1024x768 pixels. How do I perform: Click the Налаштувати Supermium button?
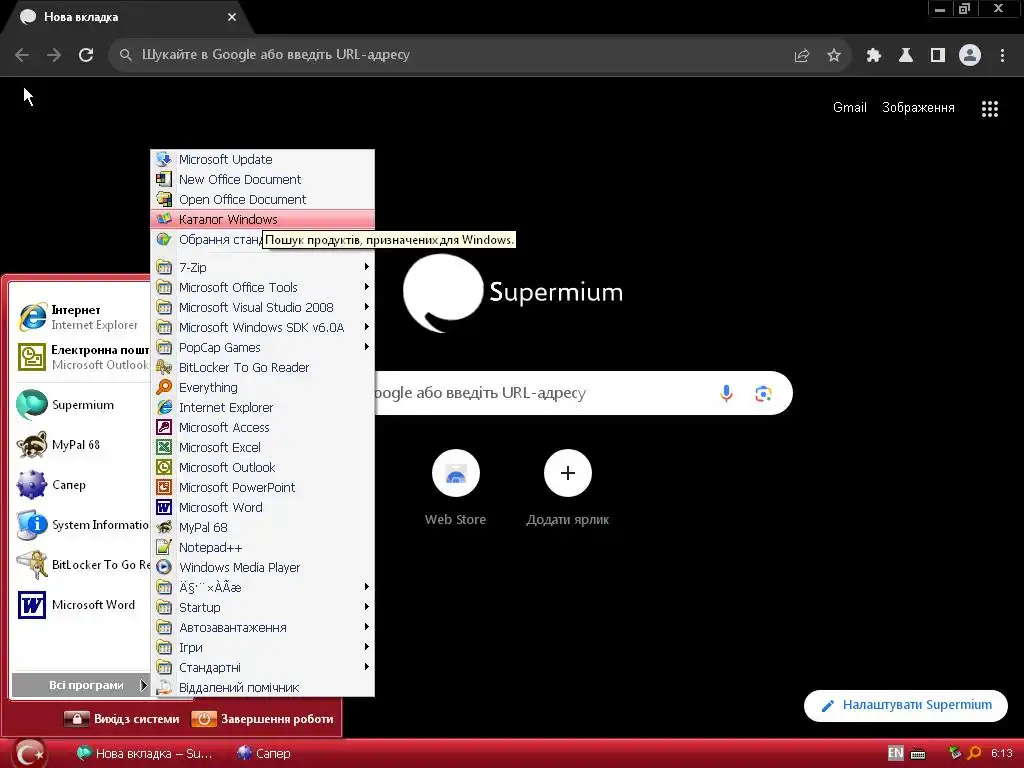pos(906,705)
